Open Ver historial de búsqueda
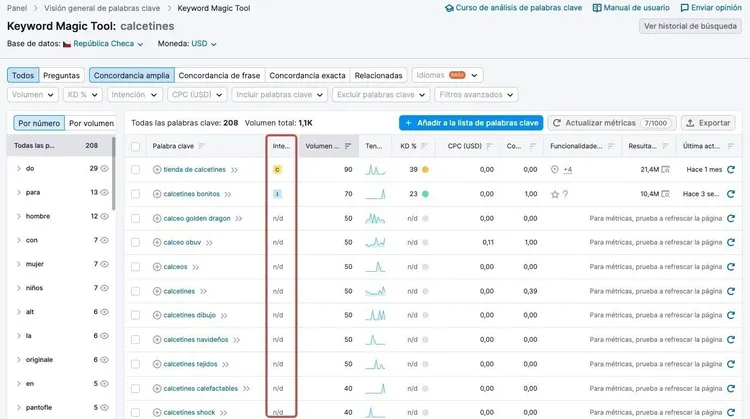 coord(690,26)
